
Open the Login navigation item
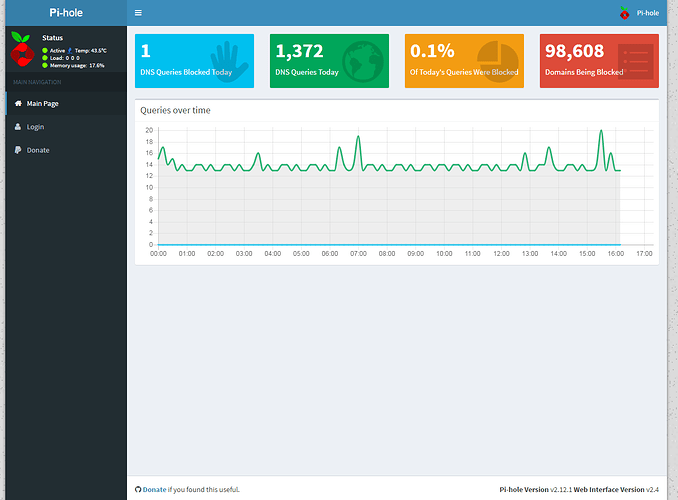[66, 127]
